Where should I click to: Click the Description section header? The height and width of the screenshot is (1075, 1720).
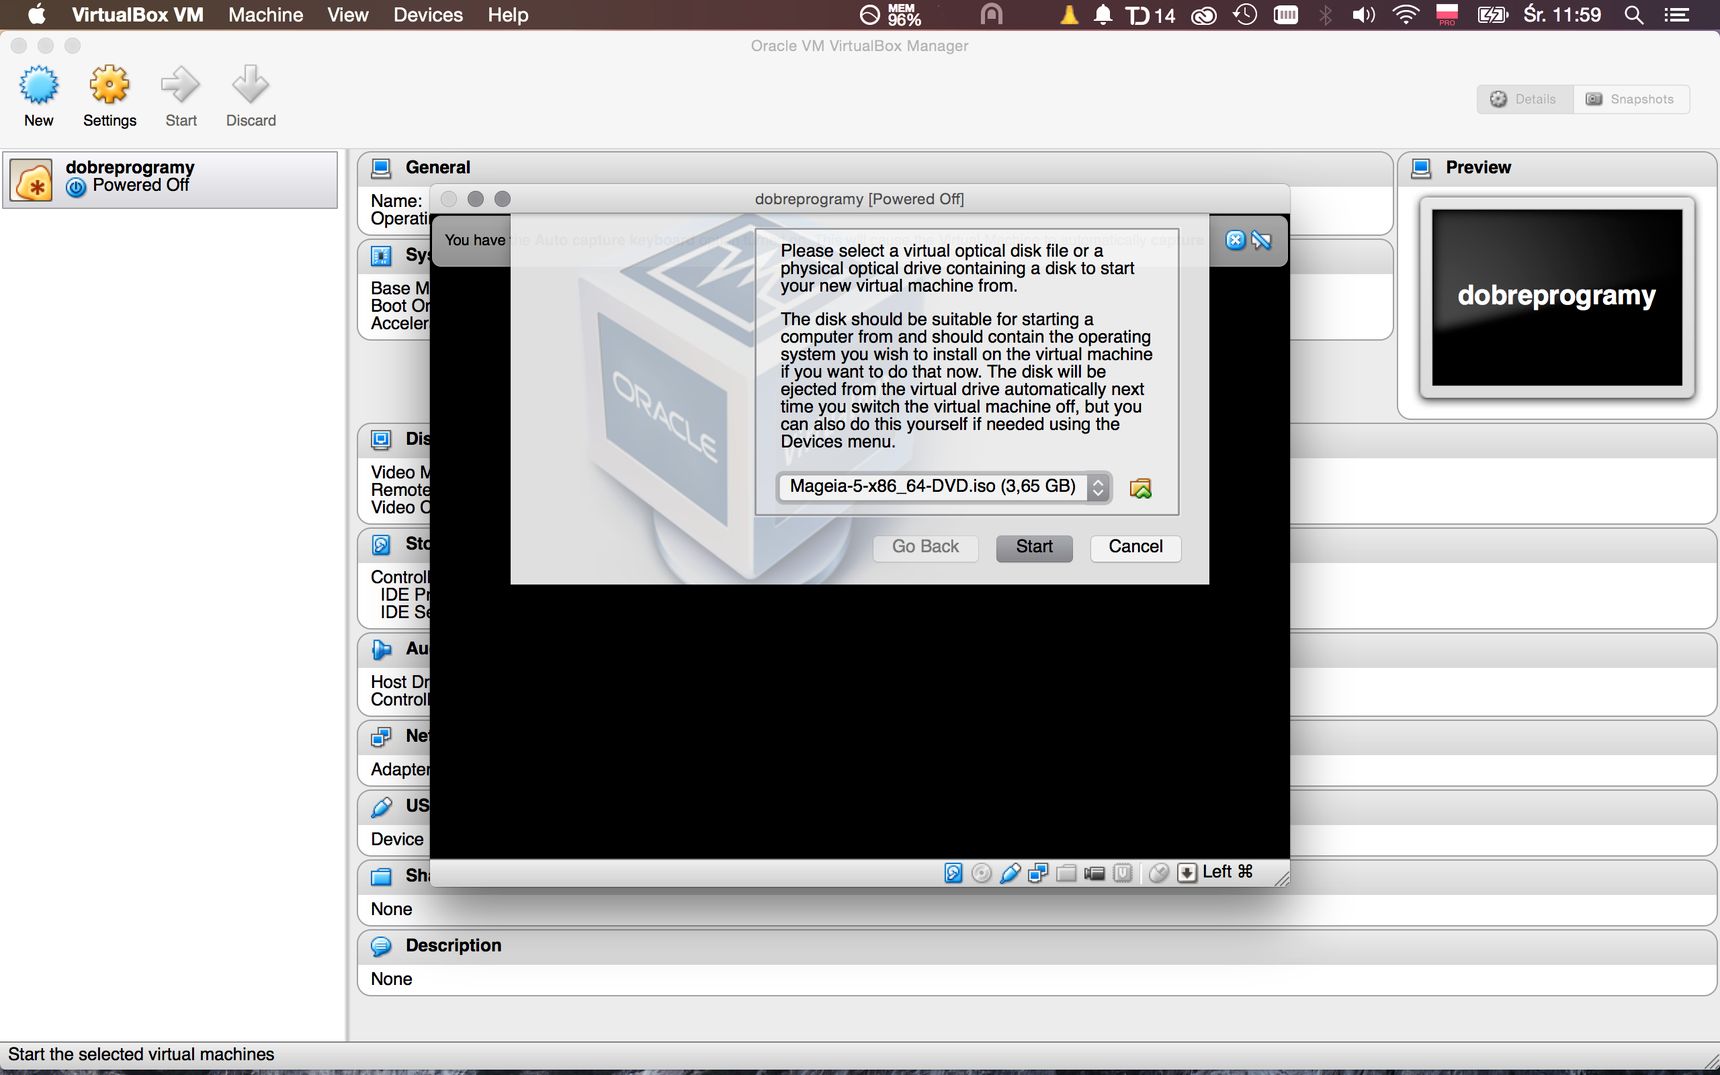1037,946
